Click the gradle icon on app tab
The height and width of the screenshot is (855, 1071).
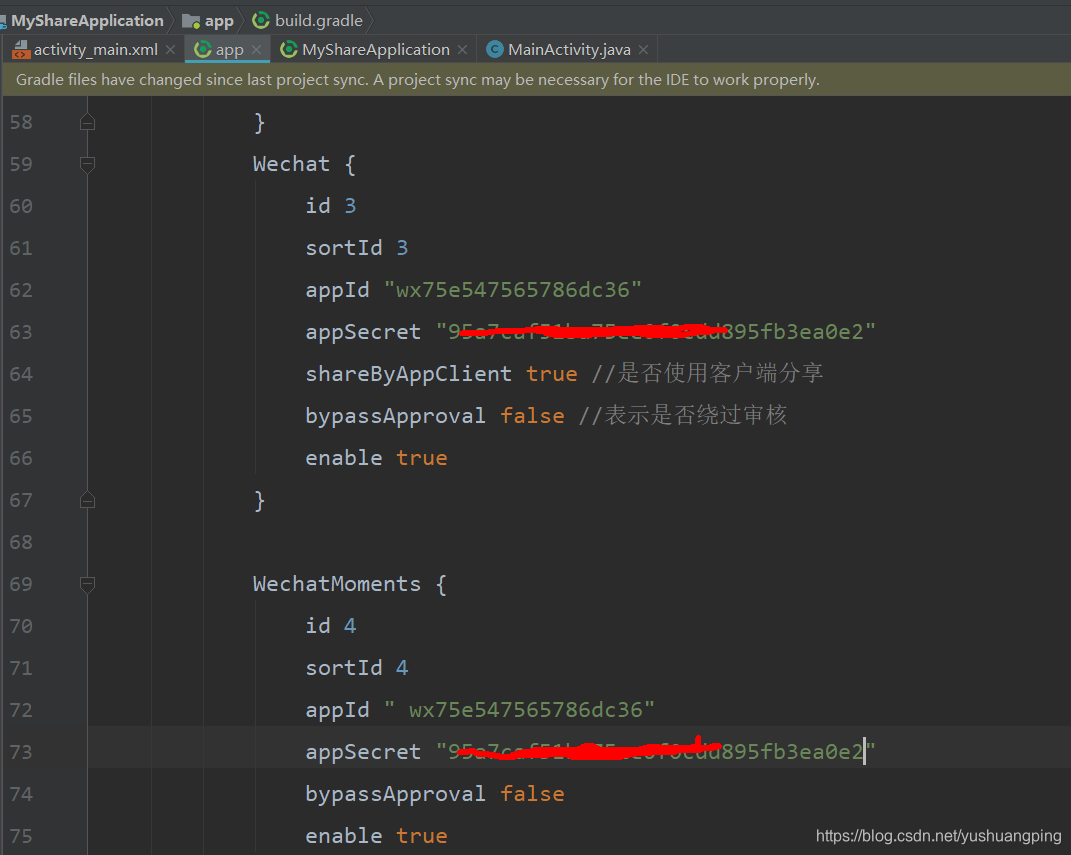click(203, 49)
